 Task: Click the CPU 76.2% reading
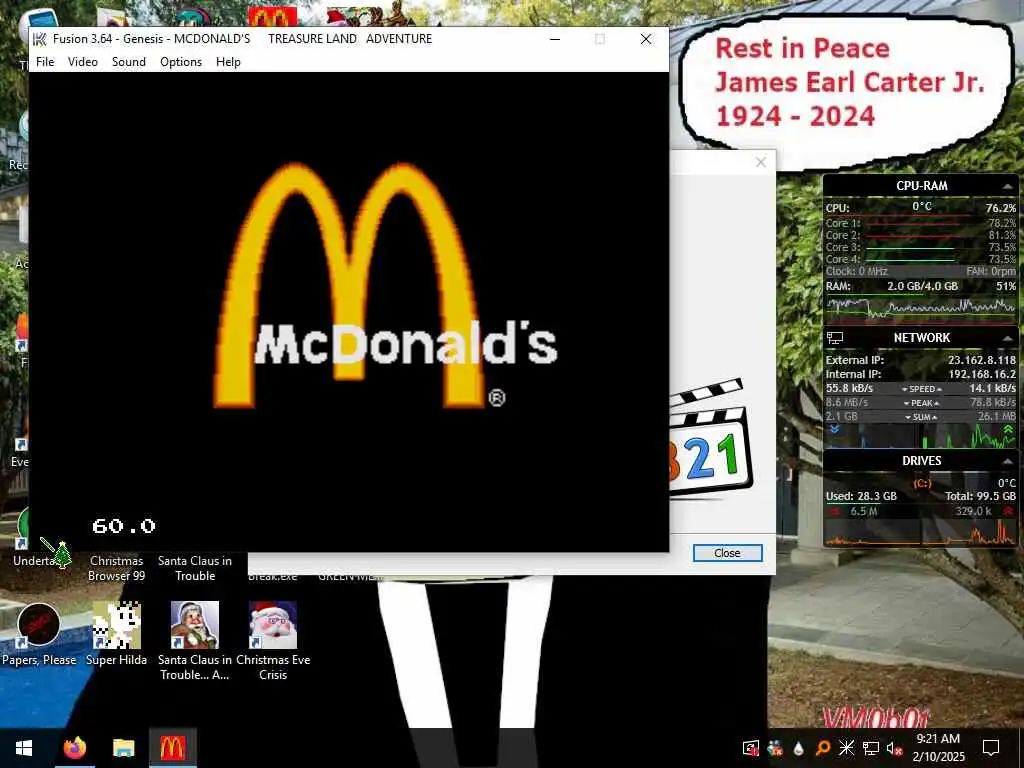pyautogui.click(x=1000, y=208)
